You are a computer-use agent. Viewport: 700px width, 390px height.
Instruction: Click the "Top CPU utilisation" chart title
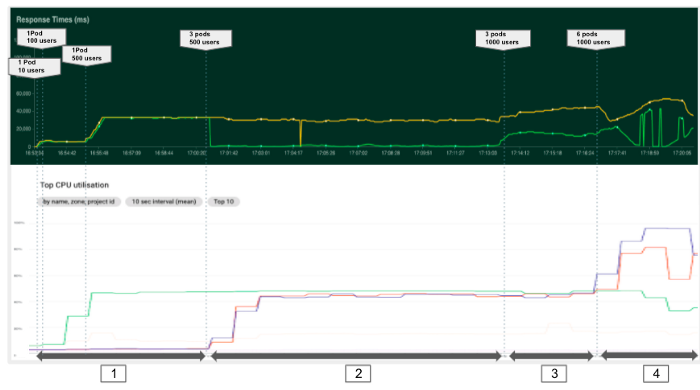click(x=75, y=185)
